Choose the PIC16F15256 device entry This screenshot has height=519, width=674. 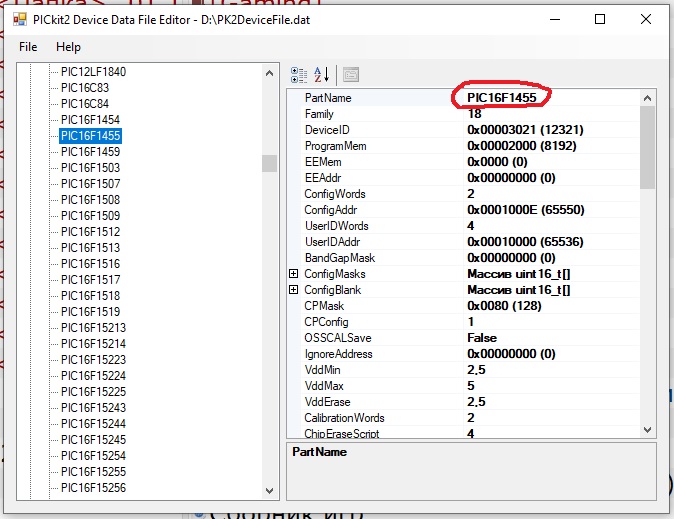tap(93, 488)
